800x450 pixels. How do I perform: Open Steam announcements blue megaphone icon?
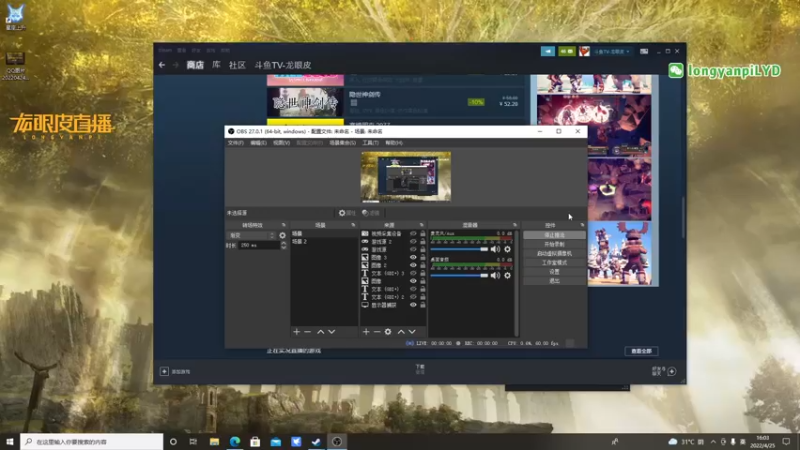pos(548,52)
